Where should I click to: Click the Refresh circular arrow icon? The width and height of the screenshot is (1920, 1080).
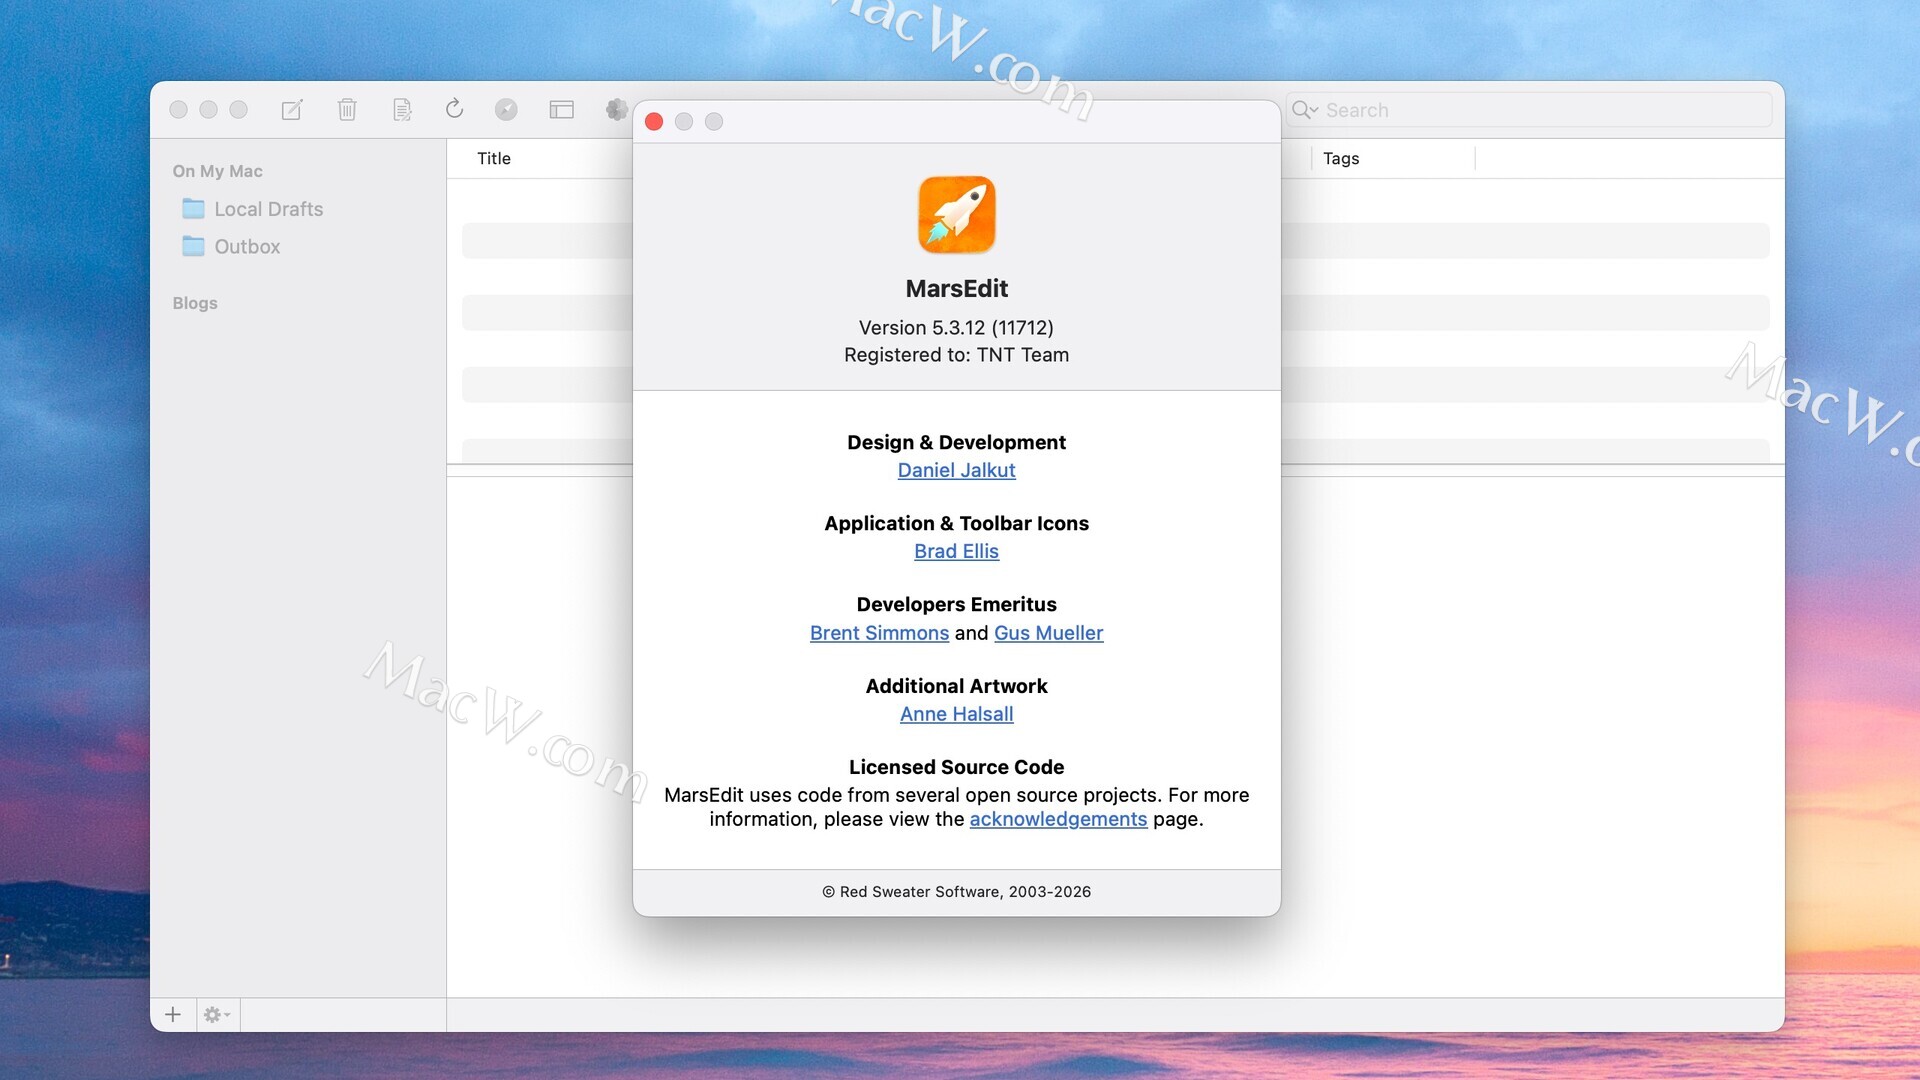[454, 109]
